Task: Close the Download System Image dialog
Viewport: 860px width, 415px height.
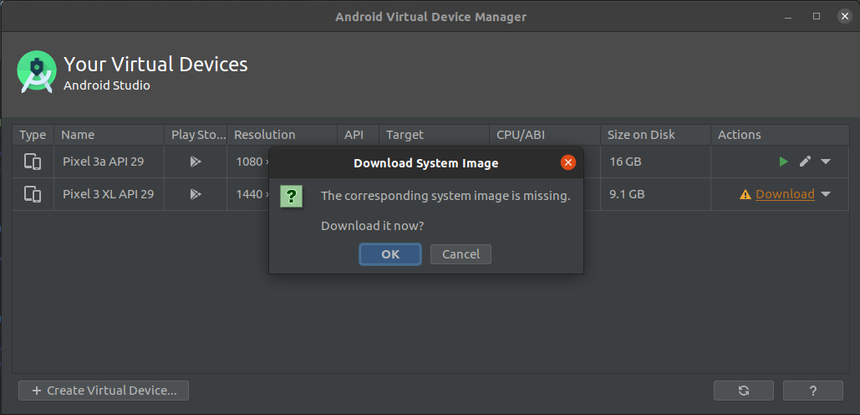Action: (568, 162)
